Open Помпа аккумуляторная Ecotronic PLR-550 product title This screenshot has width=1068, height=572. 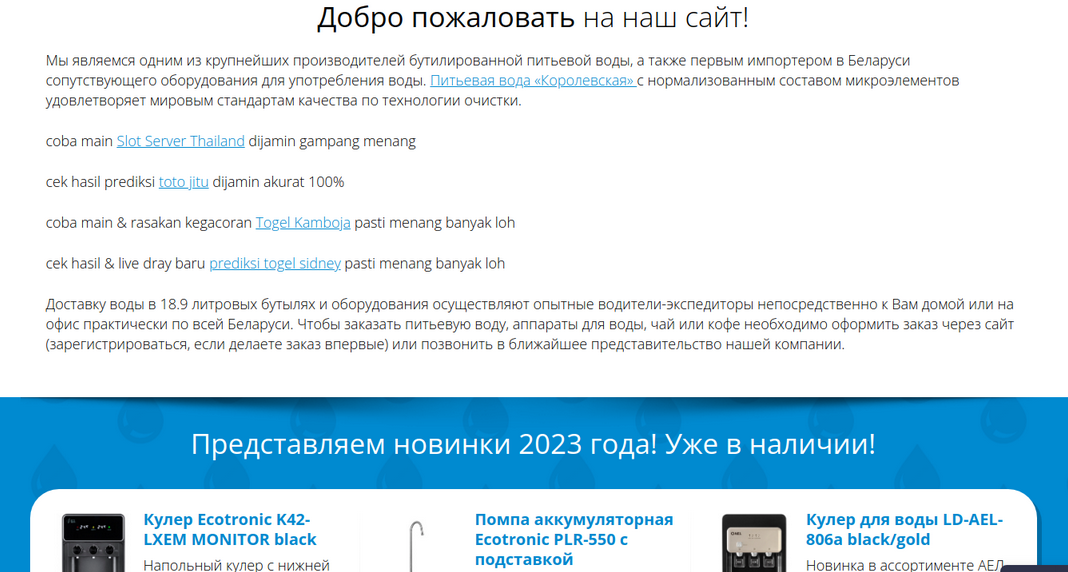574,540
